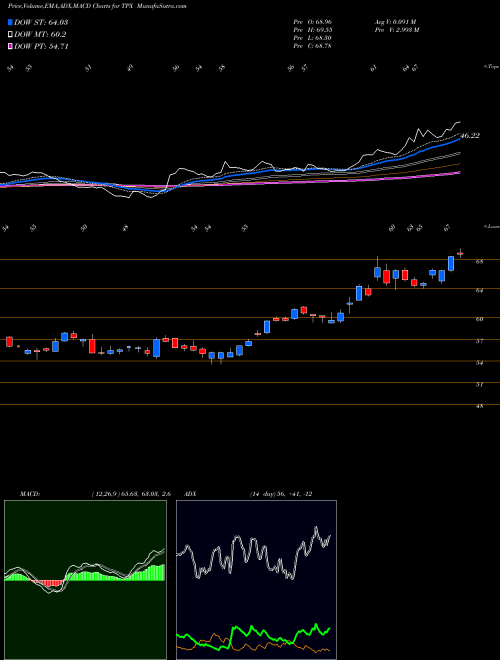This screenshot has width=500, height=660.
Task: Click the 'Avg V: 0.991 M' volume text
Action: tap(396, 22)
